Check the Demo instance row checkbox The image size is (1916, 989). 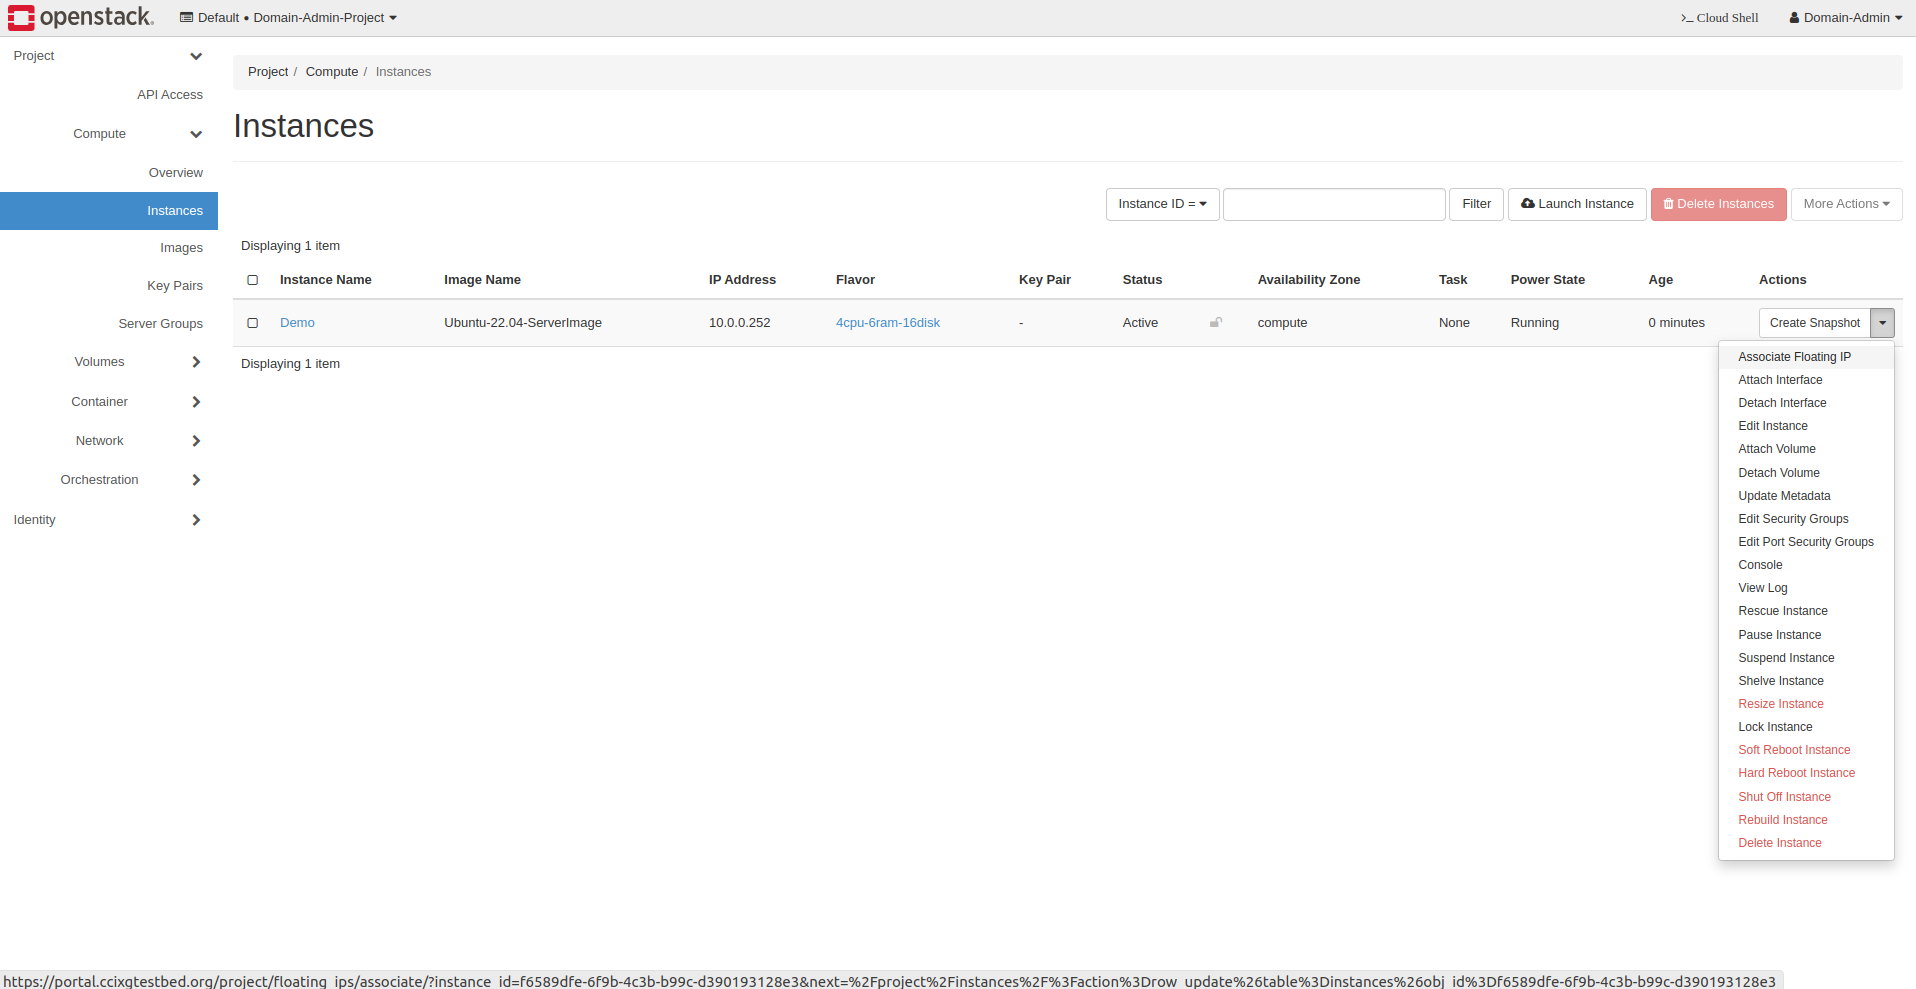point(253,323)
